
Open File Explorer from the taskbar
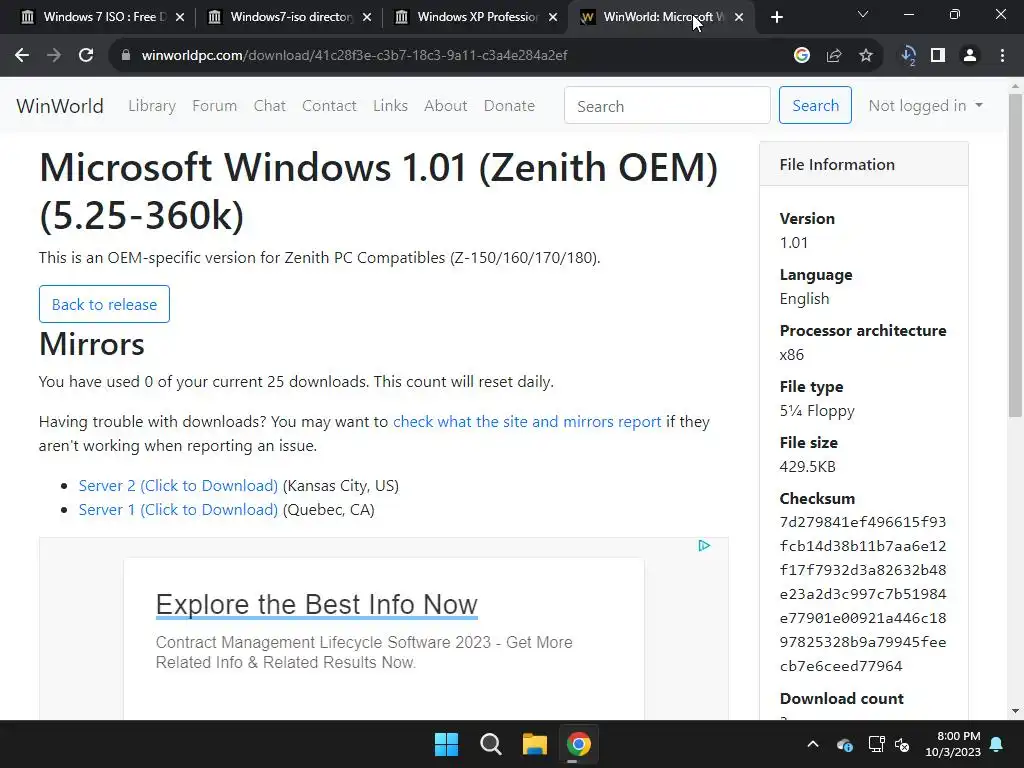pos(534,744)
